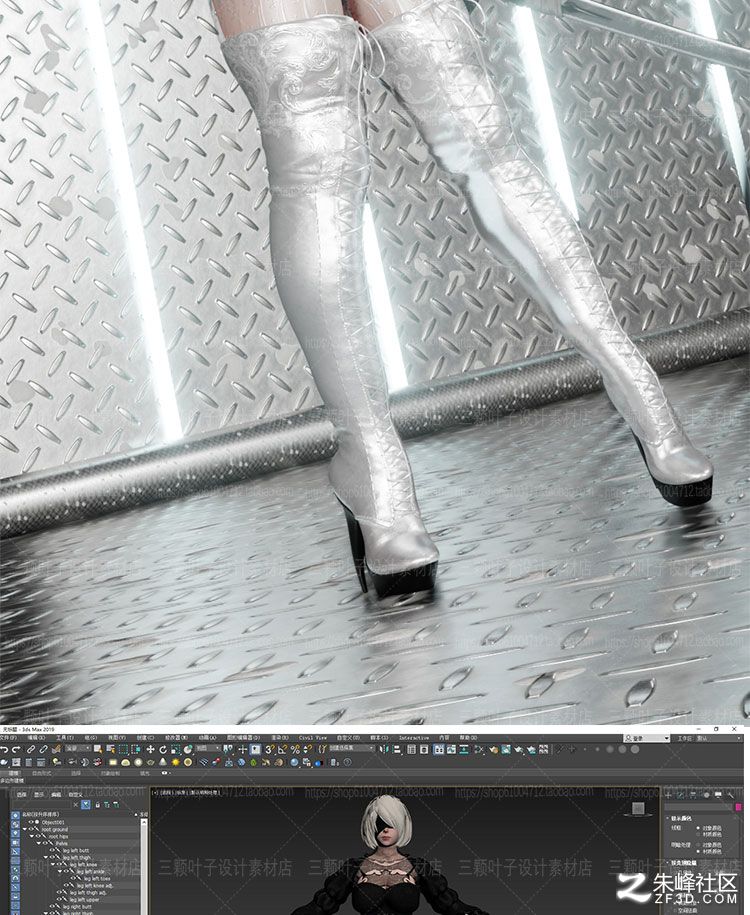Click the Scene Explorer search field
Image resolution: width=750 pixels, height=915 pixels.
[x=41, y=805]
